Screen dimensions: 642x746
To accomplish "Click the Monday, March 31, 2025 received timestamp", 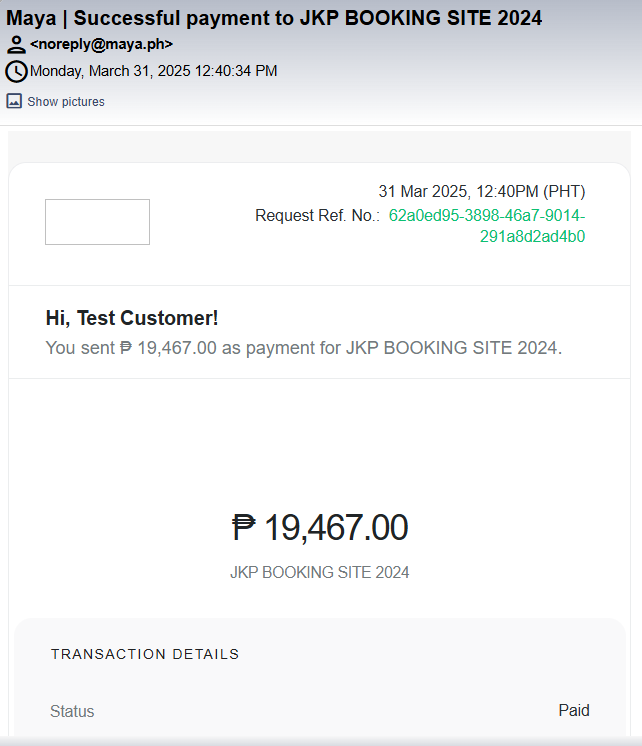I will tap(154, 71).
